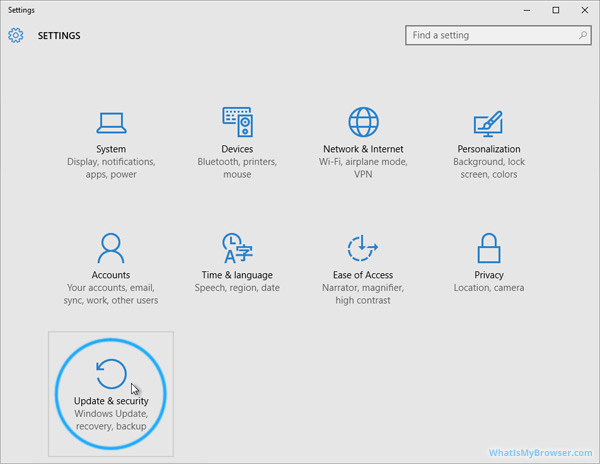Open the Privacy padlock icon

tap(489, 248)
